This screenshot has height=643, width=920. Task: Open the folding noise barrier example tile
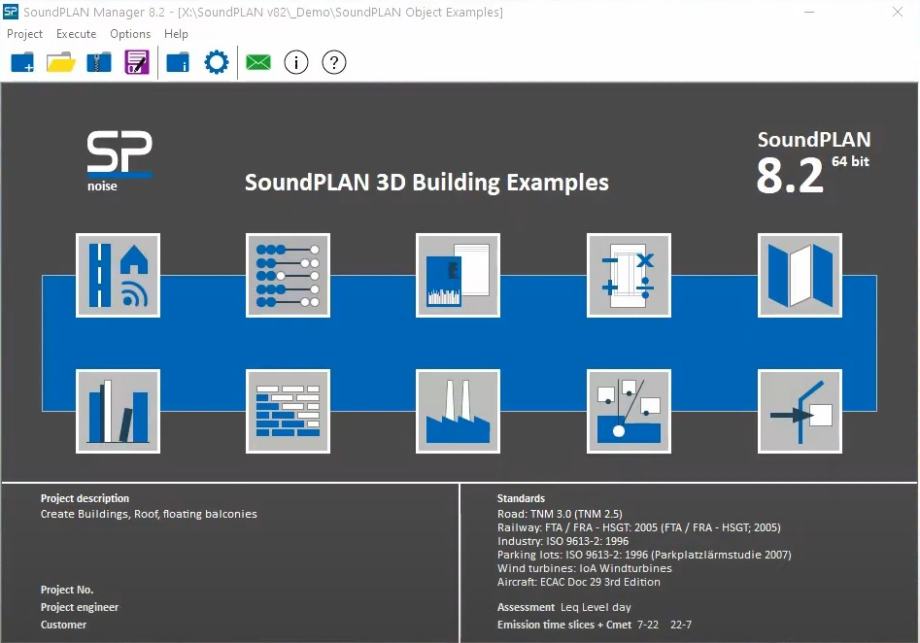click(x=798, y=272)
